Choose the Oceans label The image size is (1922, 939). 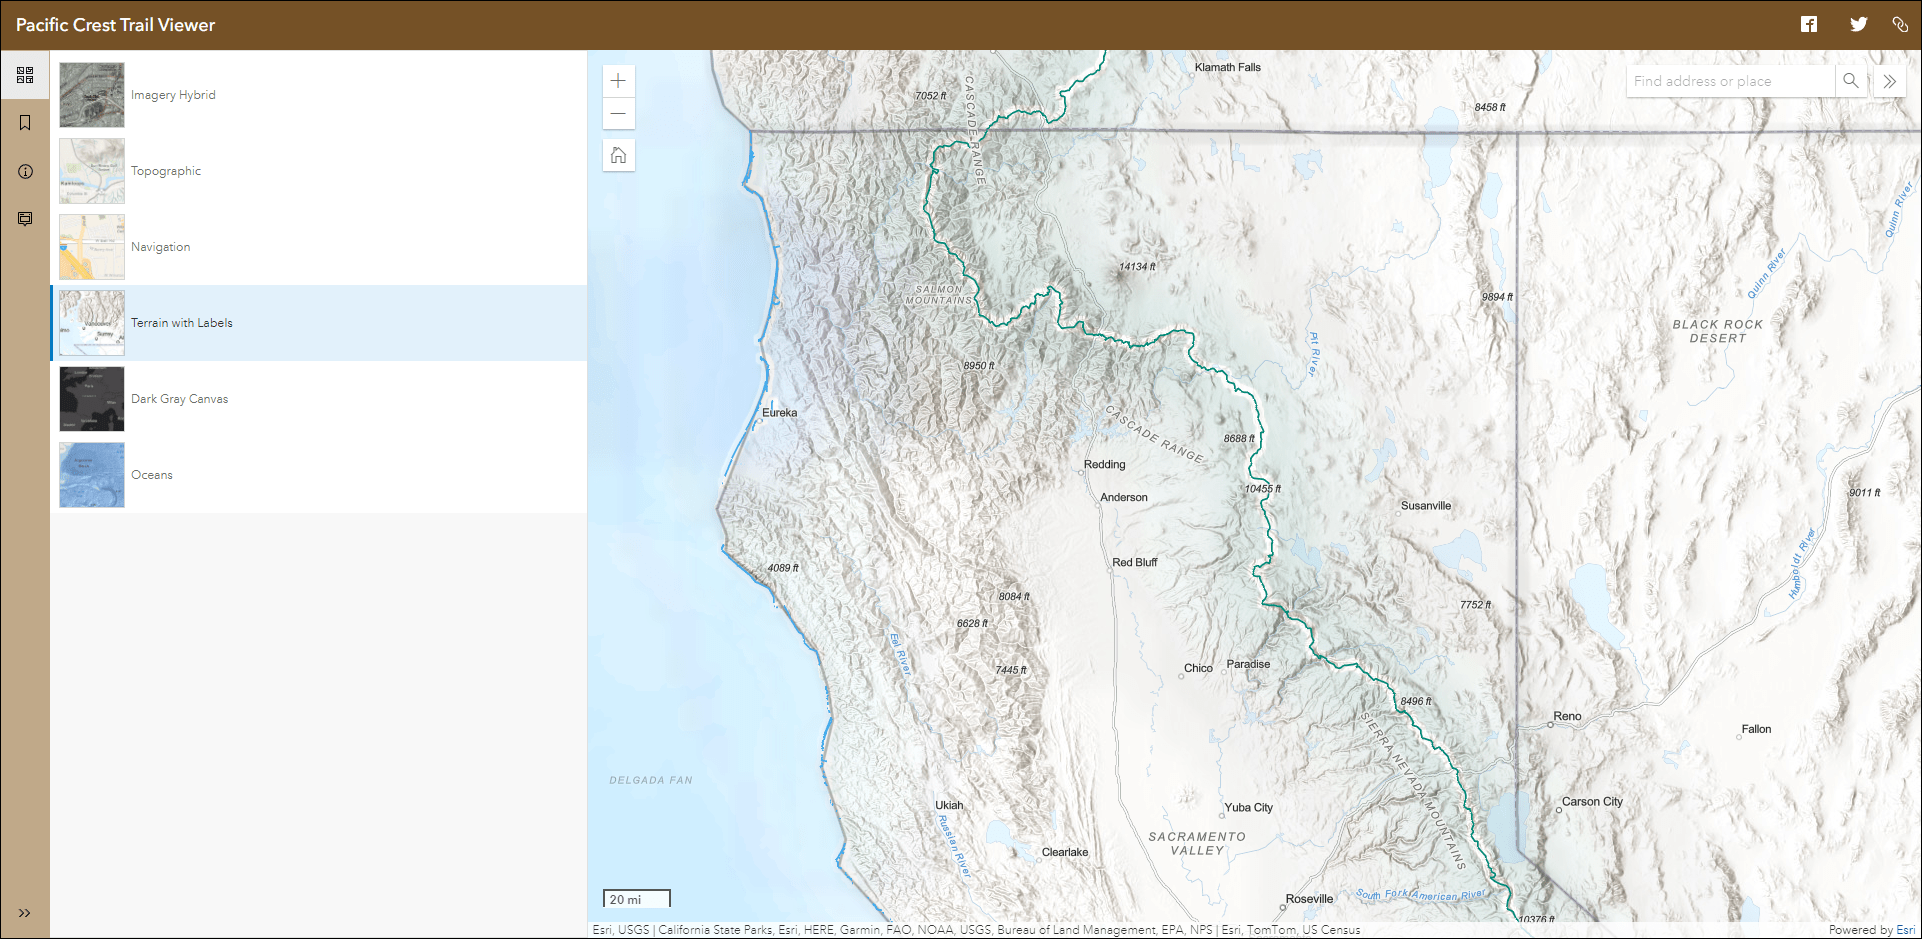point(152,475)
